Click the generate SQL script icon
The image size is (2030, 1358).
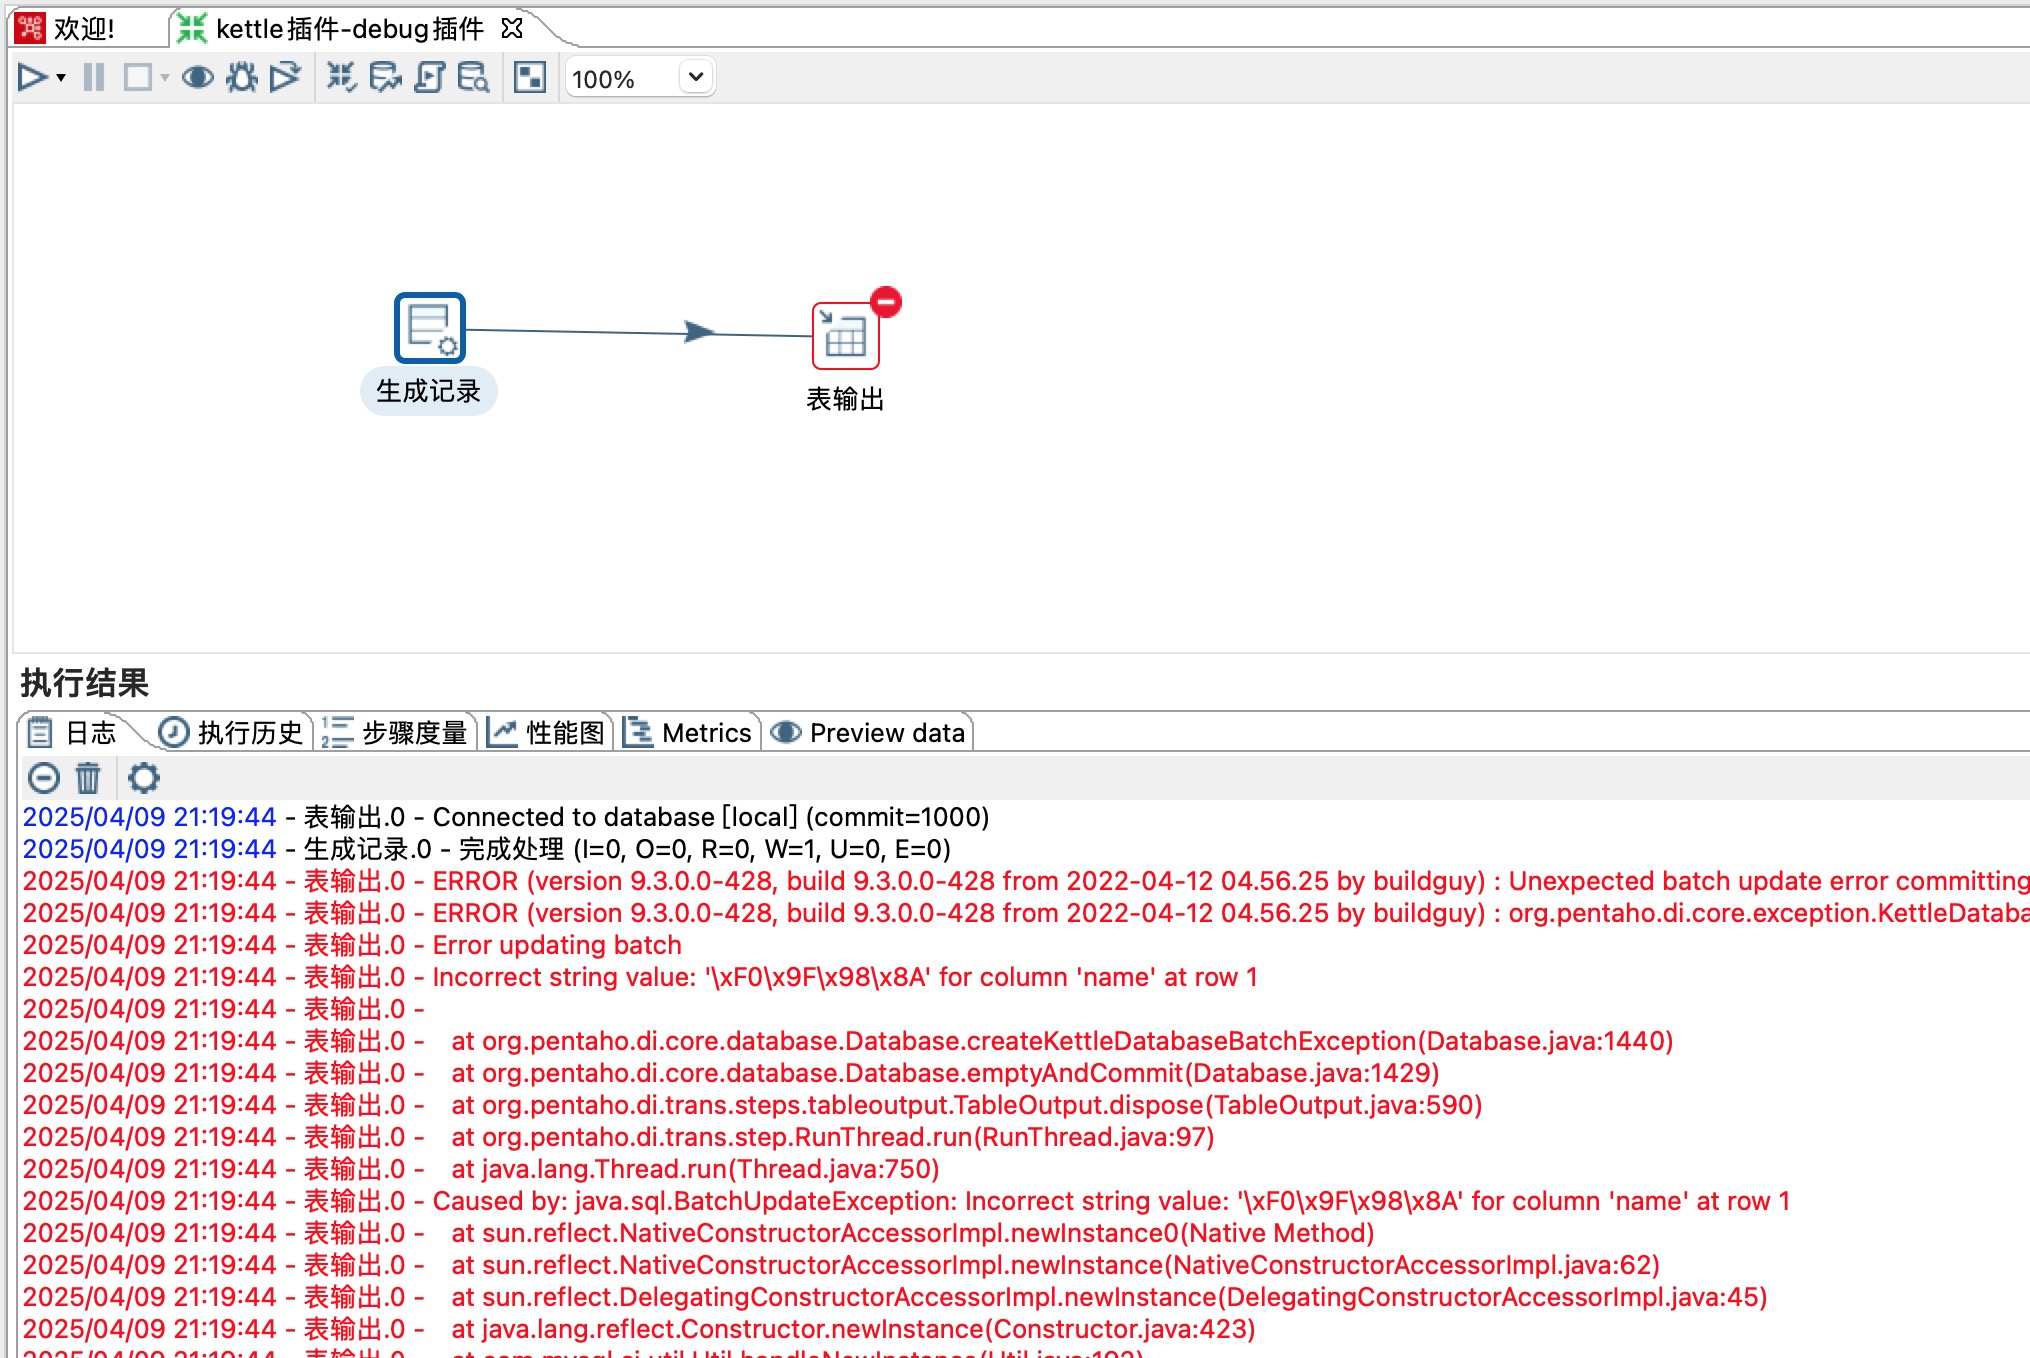[429, 77]
